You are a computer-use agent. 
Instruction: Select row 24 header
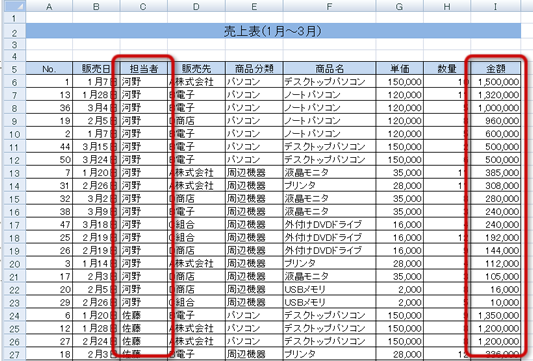click(14, 315)
